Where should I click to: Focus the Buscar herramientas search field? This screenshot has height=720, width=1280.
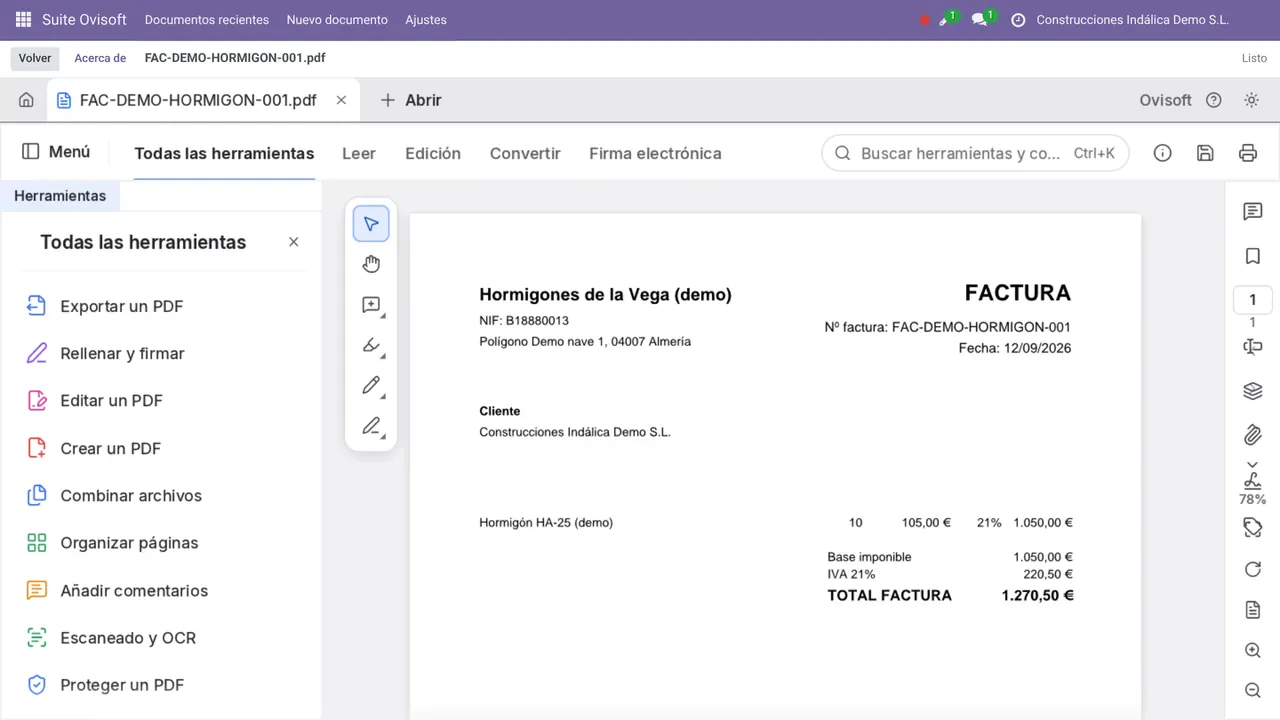975,153
